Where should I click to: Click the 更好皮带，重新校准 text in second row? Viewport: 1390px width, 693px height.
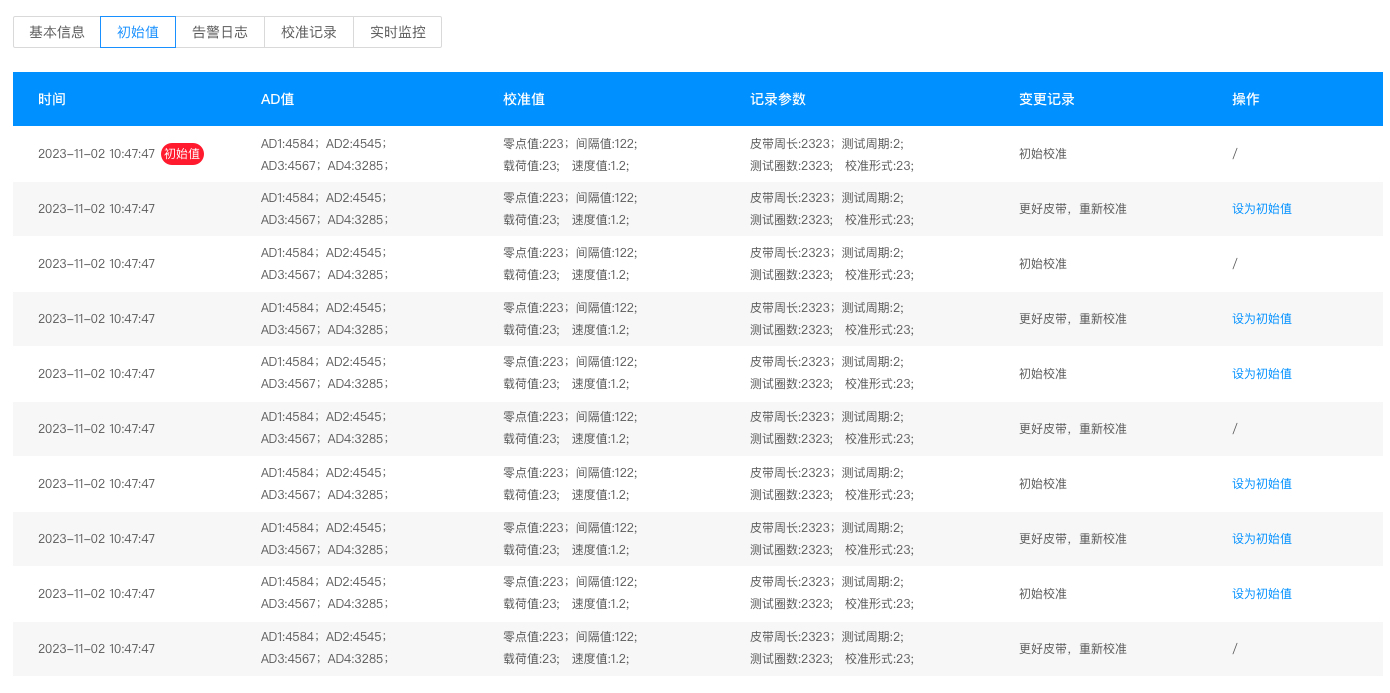point(1070,208)
